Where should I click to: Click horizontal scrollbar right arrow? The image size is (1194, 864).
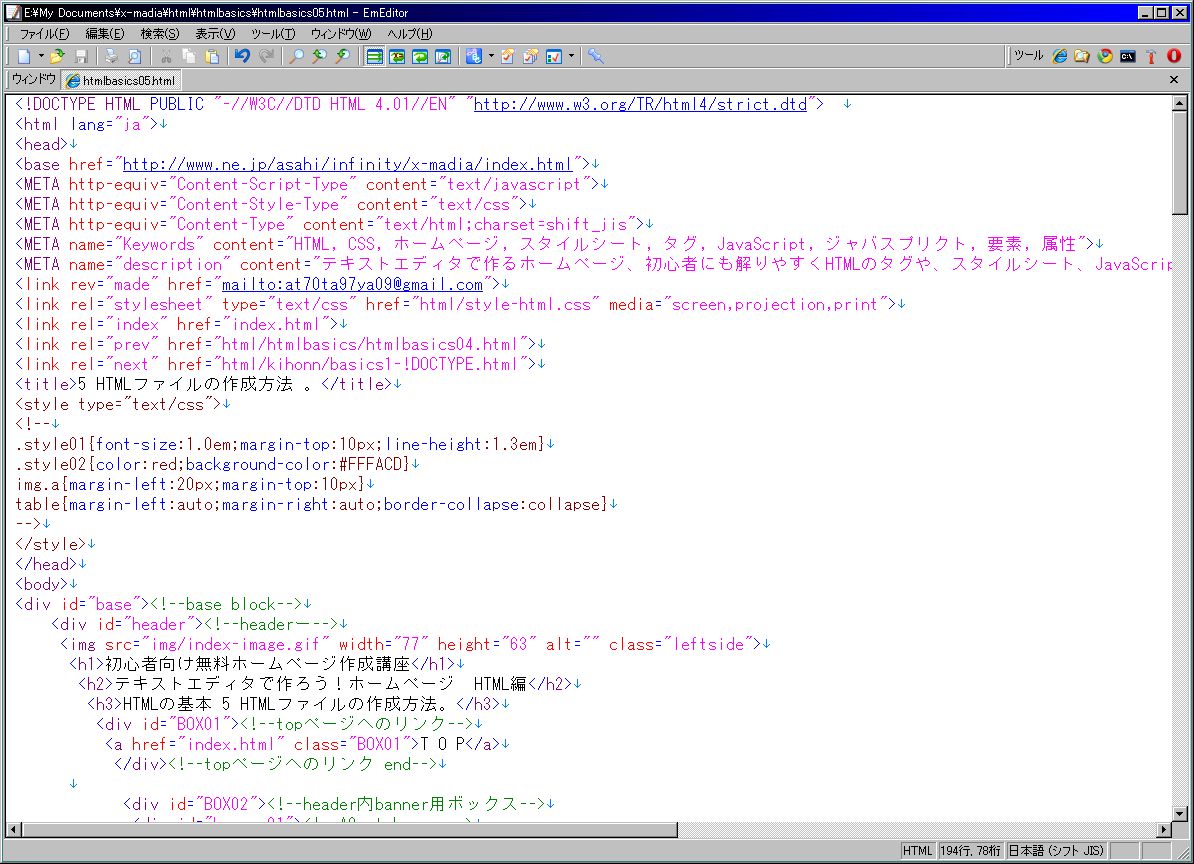point(1164,829)
